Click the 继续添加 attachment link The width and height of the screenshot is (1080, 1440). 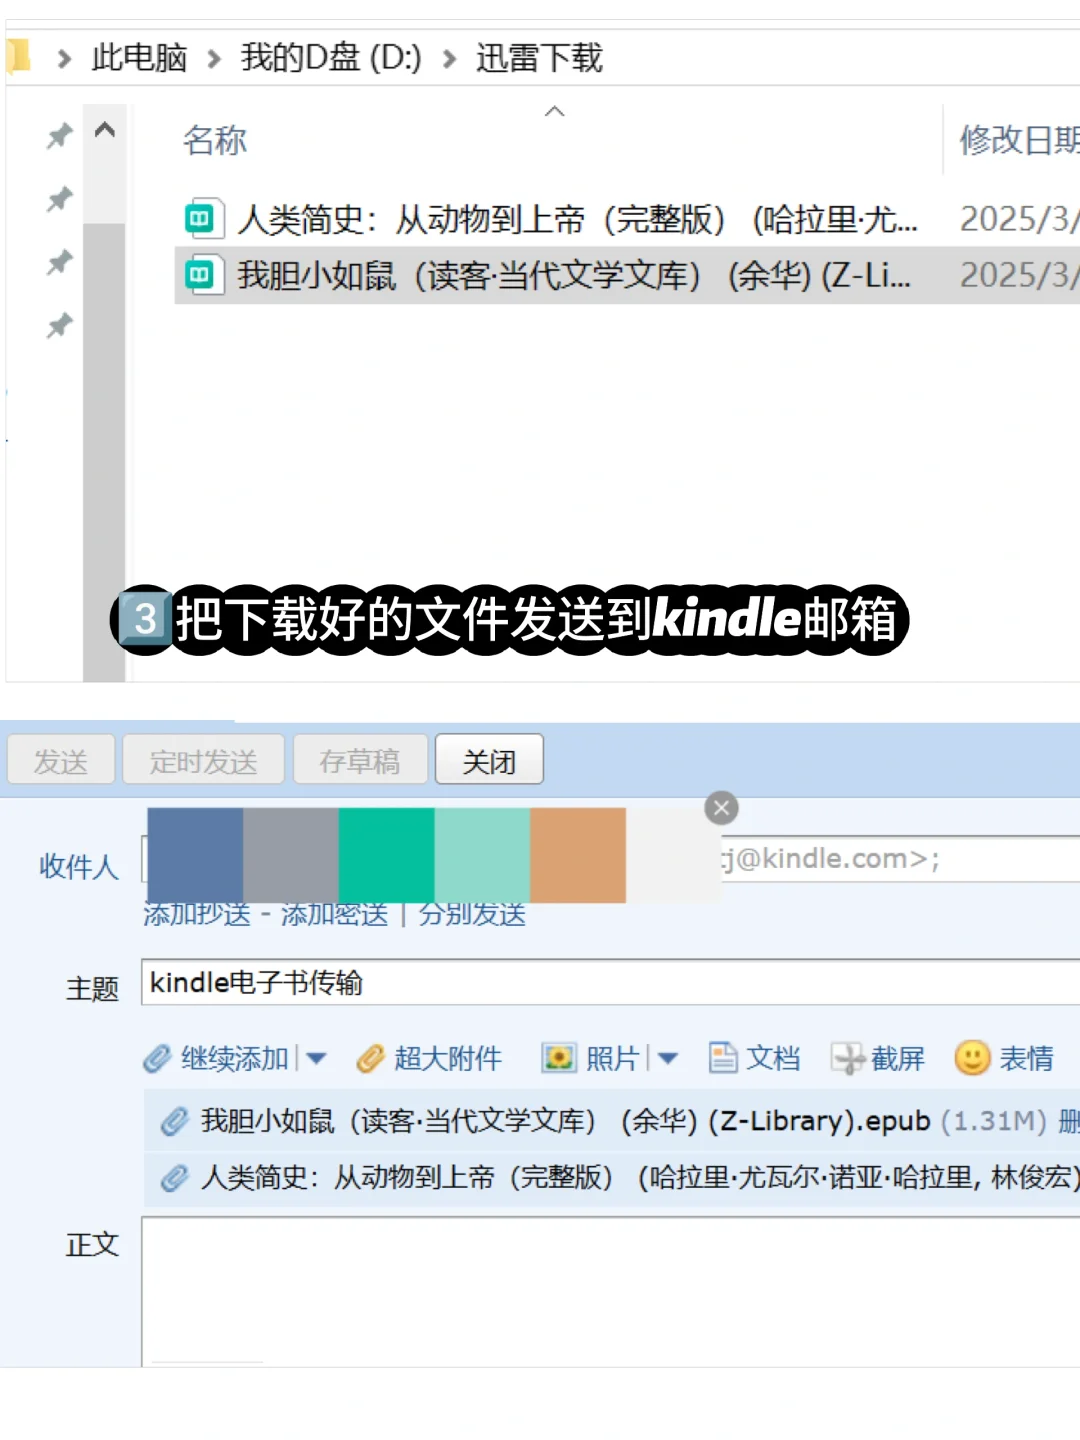[x=235, y=1058]
